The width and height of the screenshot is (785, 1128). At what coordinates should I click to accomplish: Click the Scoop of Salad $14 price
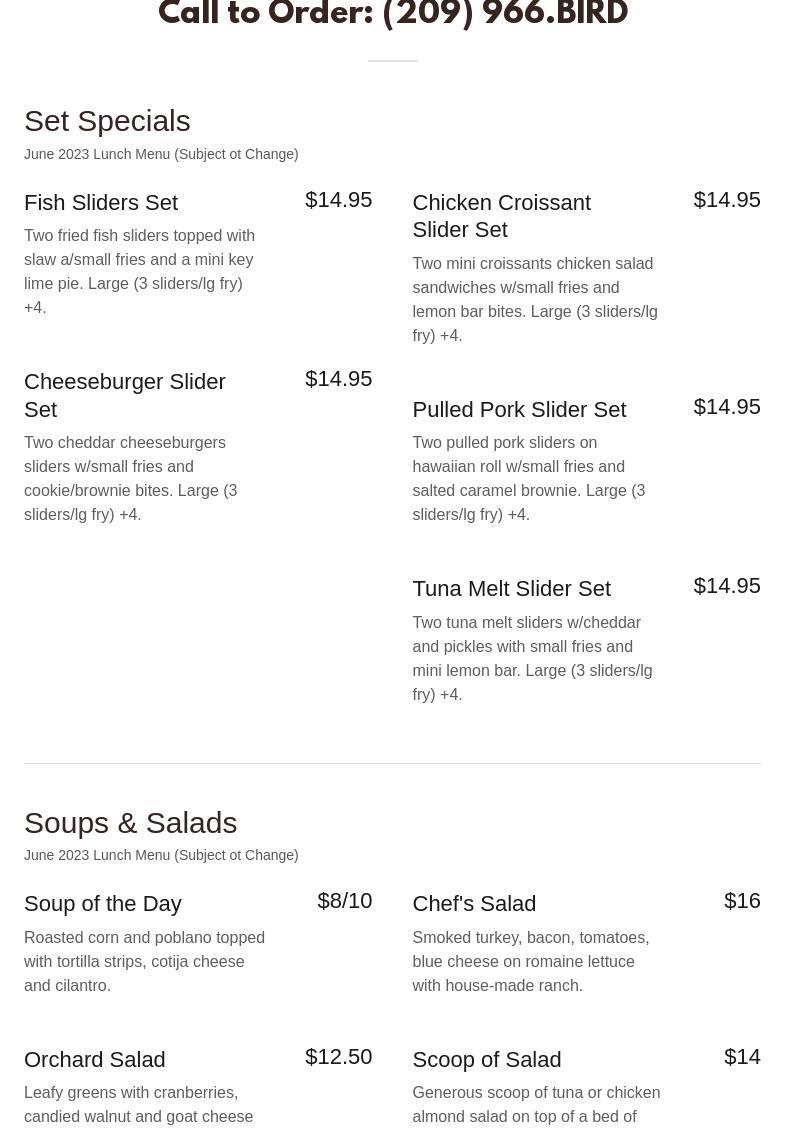point(742,1057)
